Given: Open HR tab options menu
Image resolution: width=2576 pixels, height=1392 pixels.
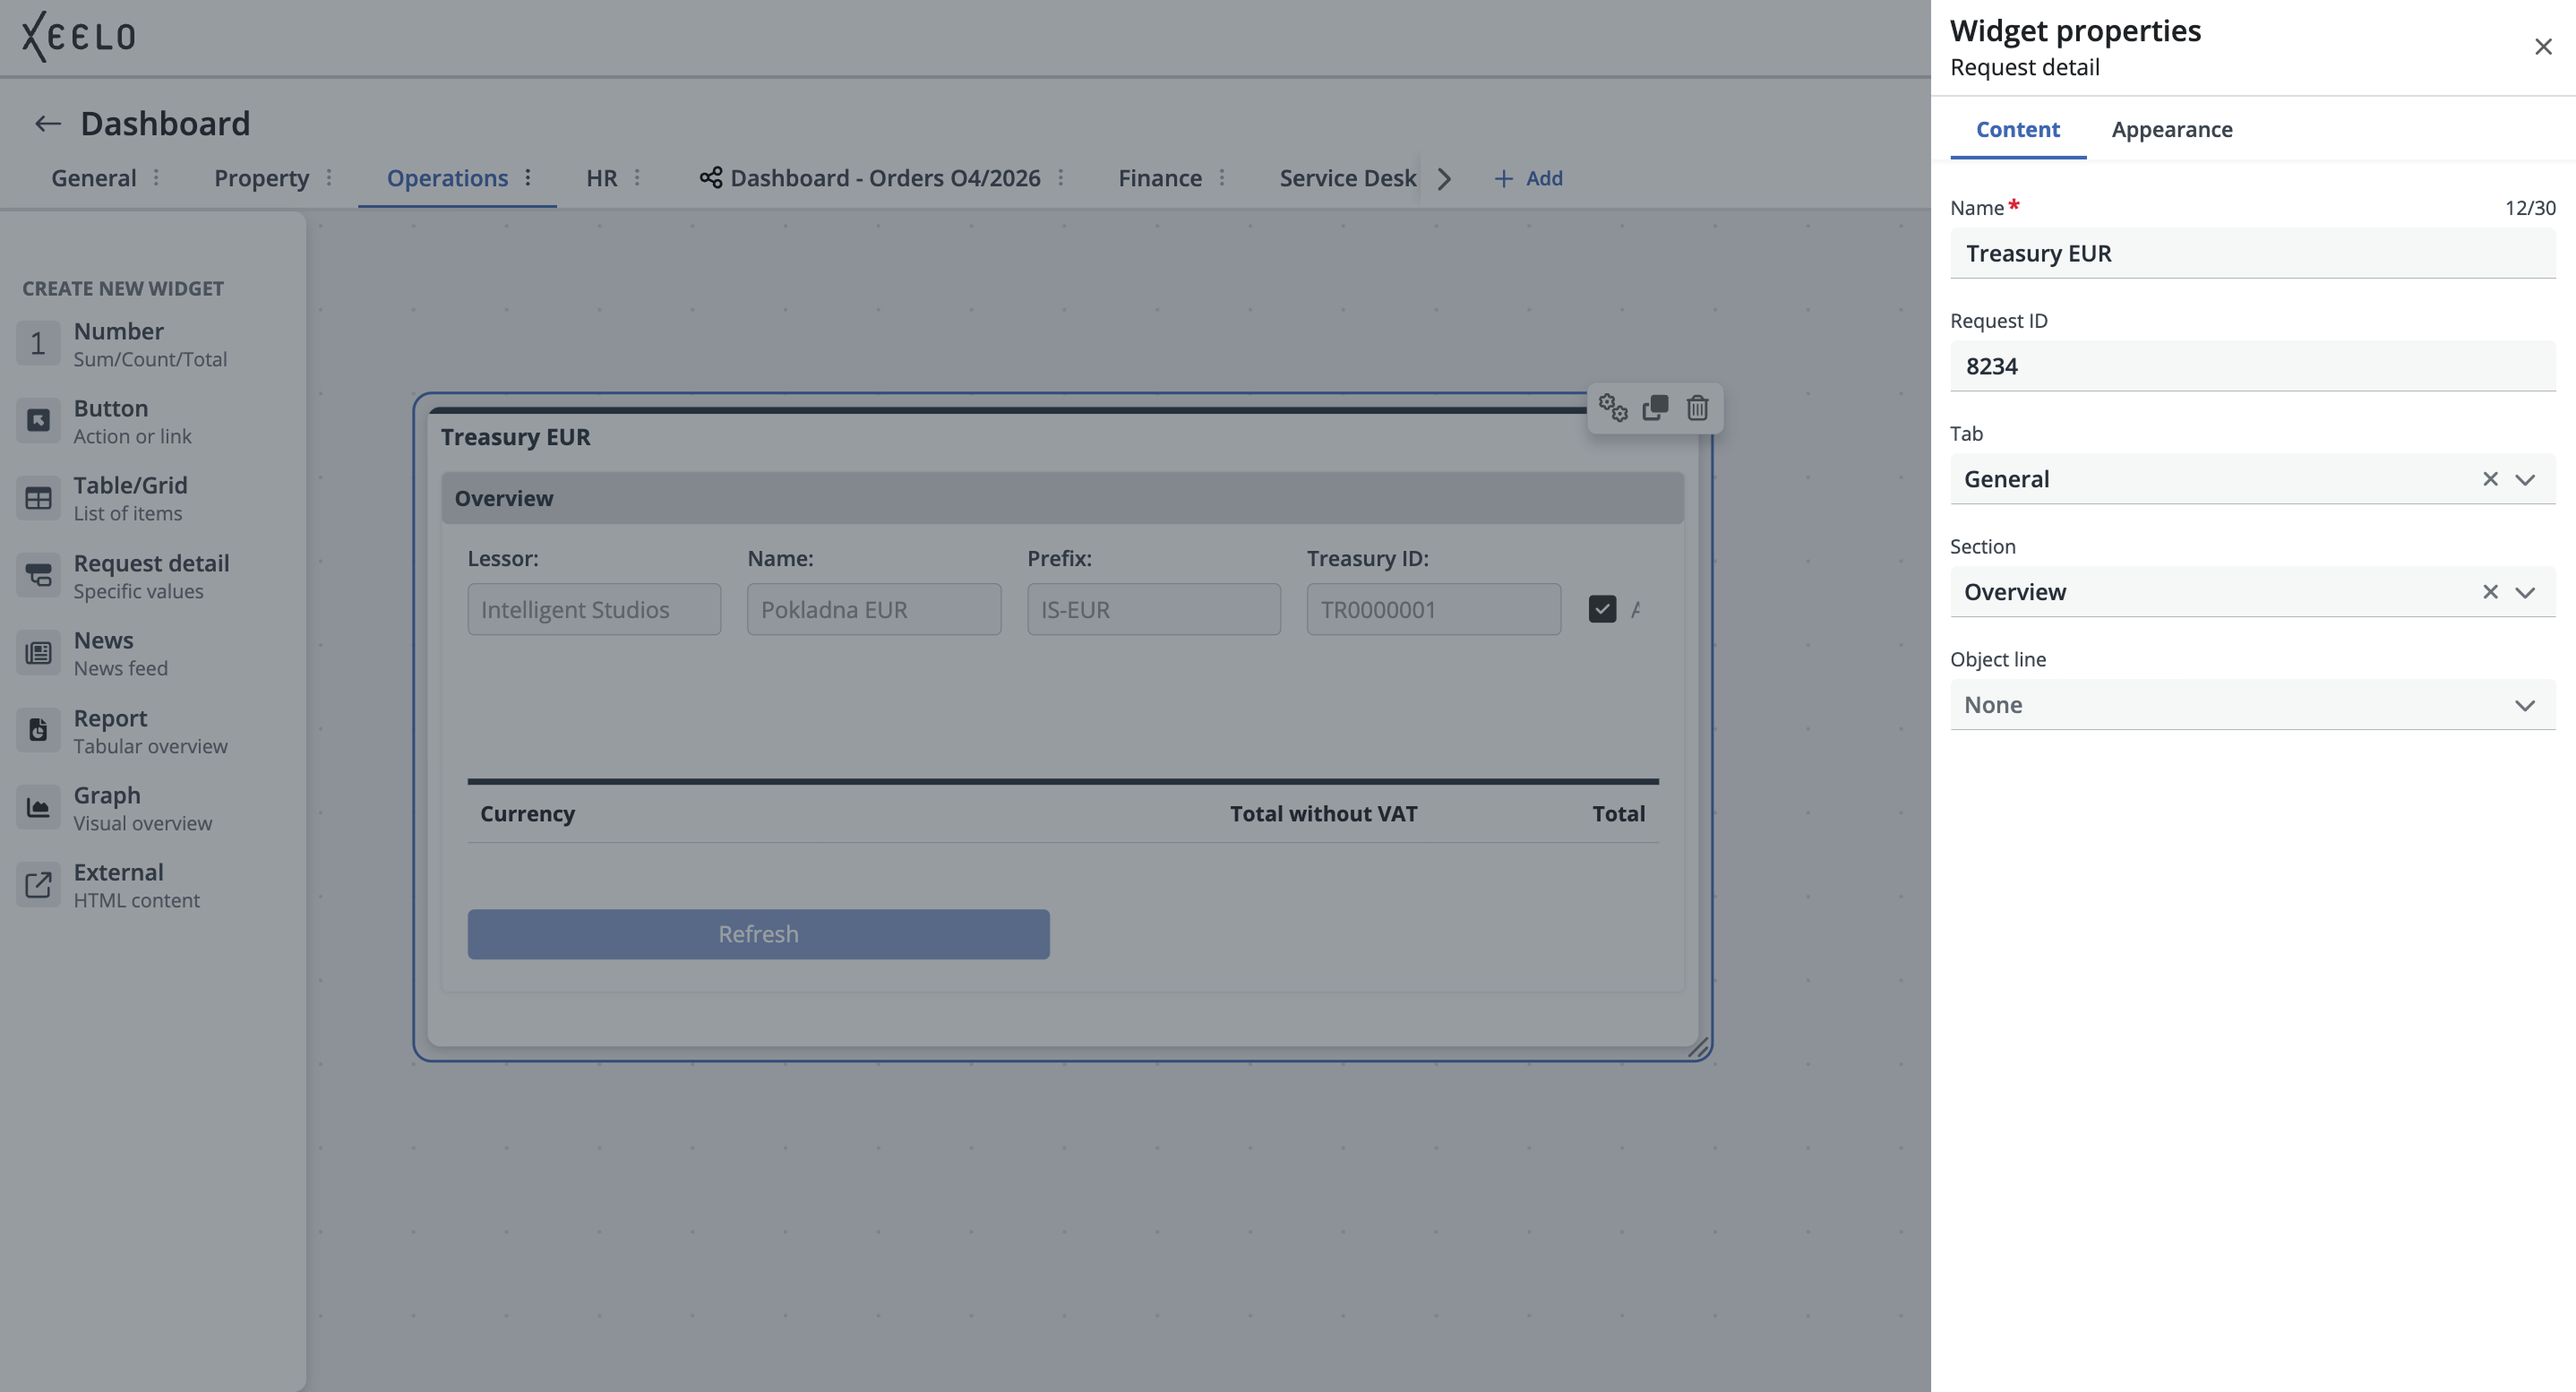Looking at the screenshot, I should click(637, 178).
